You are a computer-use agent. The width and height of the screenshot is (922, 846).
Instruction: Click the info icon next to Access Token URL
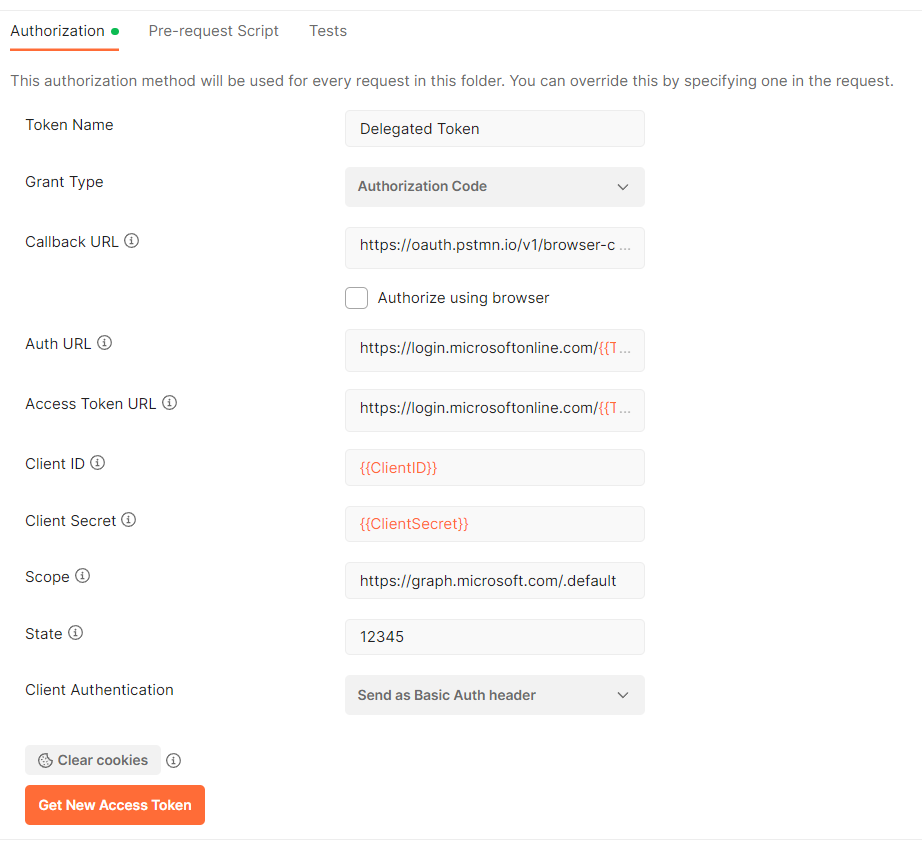[169, 403]
